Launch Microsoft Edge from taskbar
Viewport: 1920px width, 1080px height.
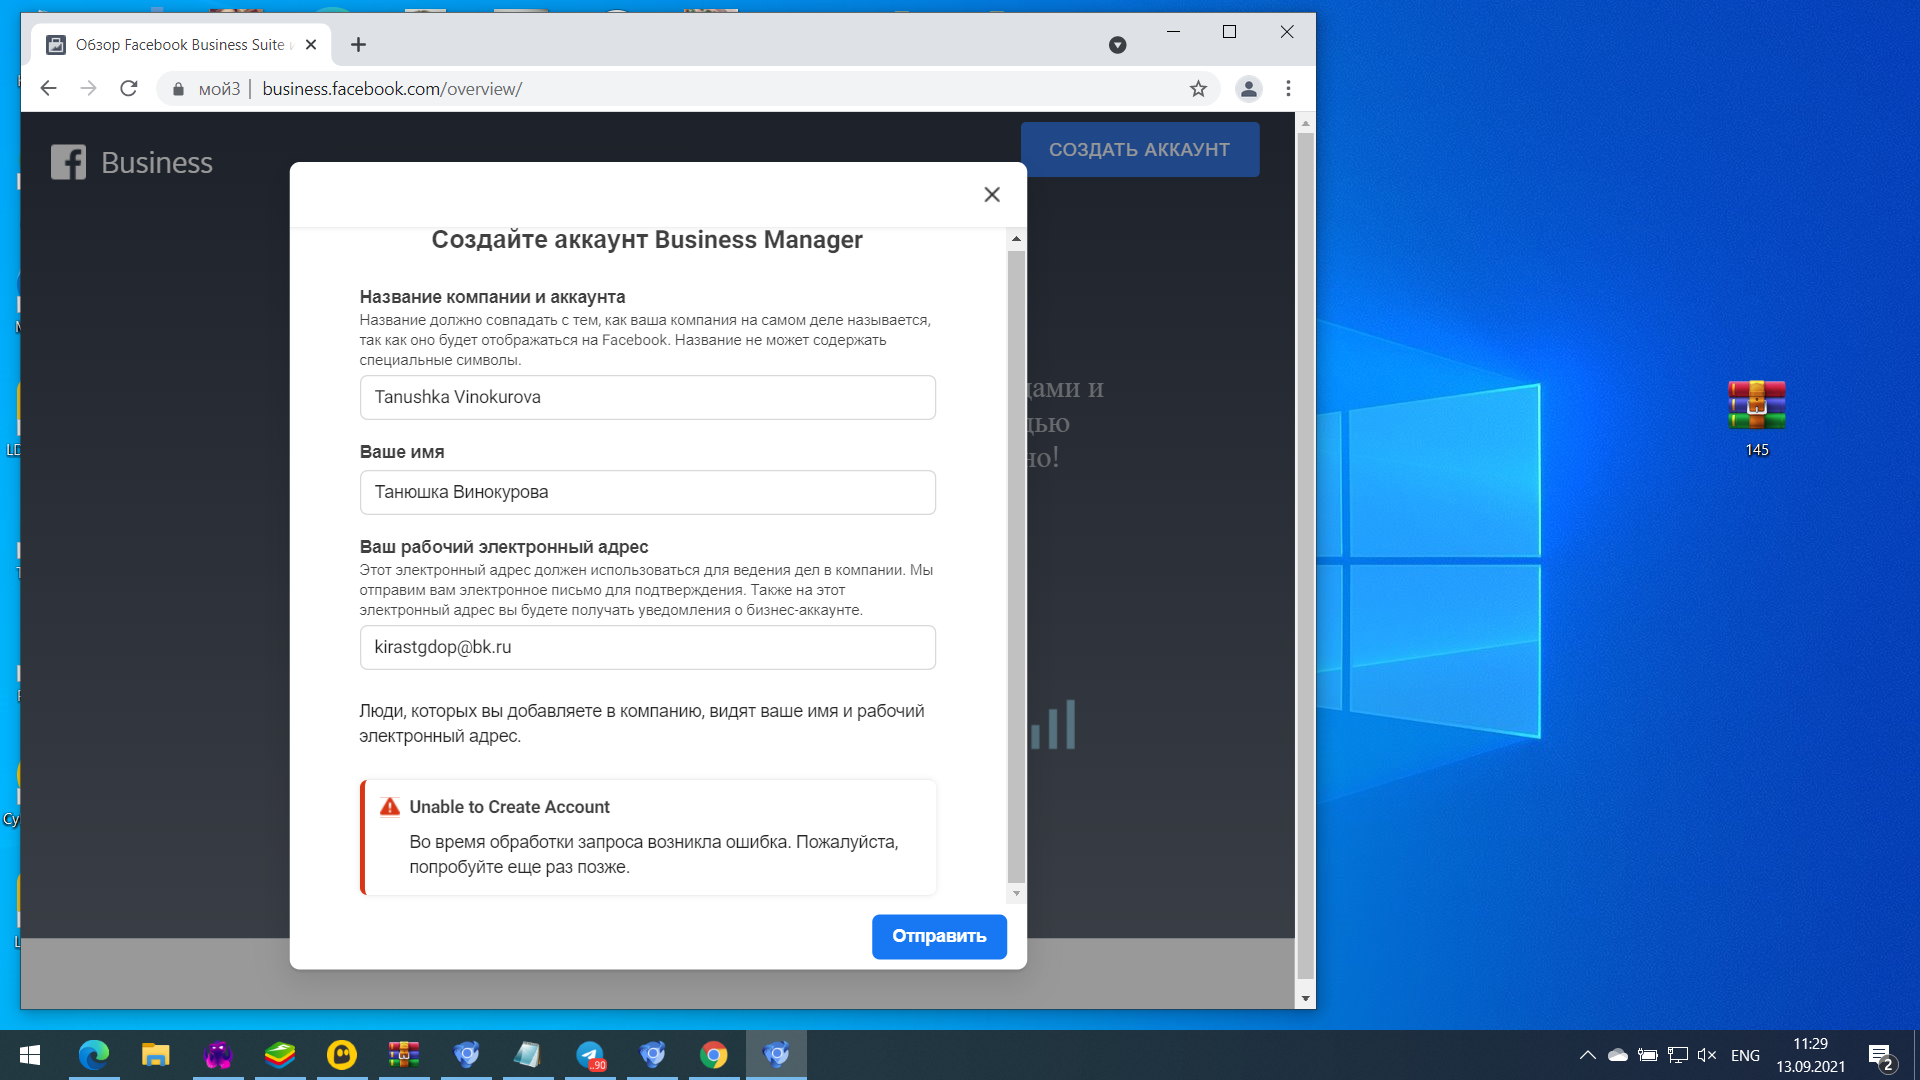click(x=93, y=1055)
